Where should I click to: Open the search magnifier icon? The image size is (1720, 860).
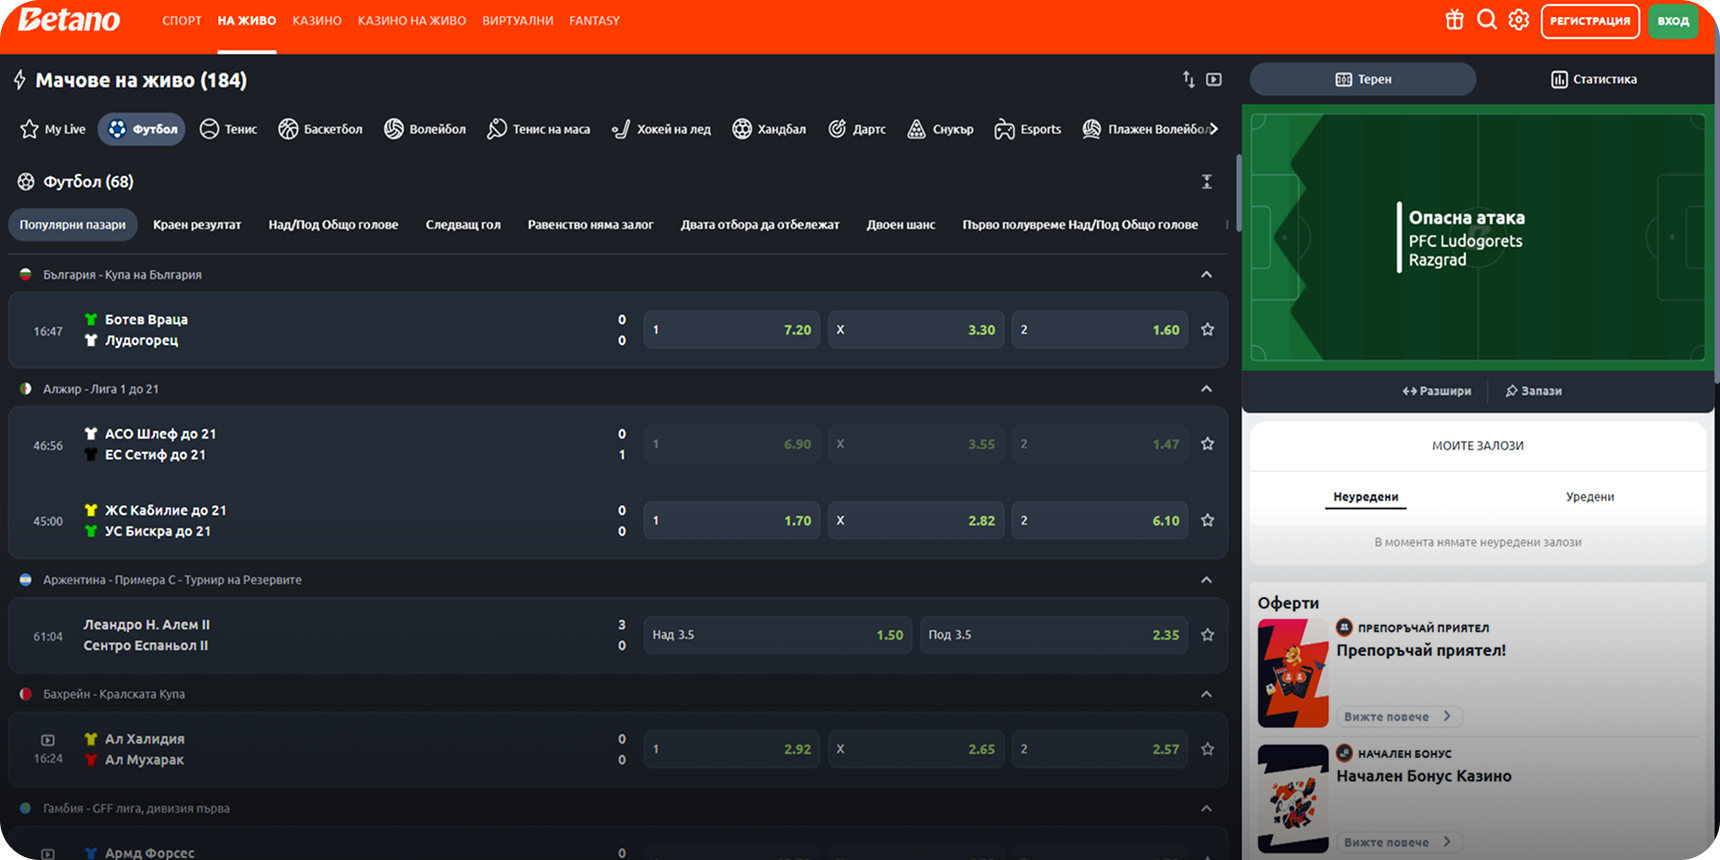coord(1487,20)
